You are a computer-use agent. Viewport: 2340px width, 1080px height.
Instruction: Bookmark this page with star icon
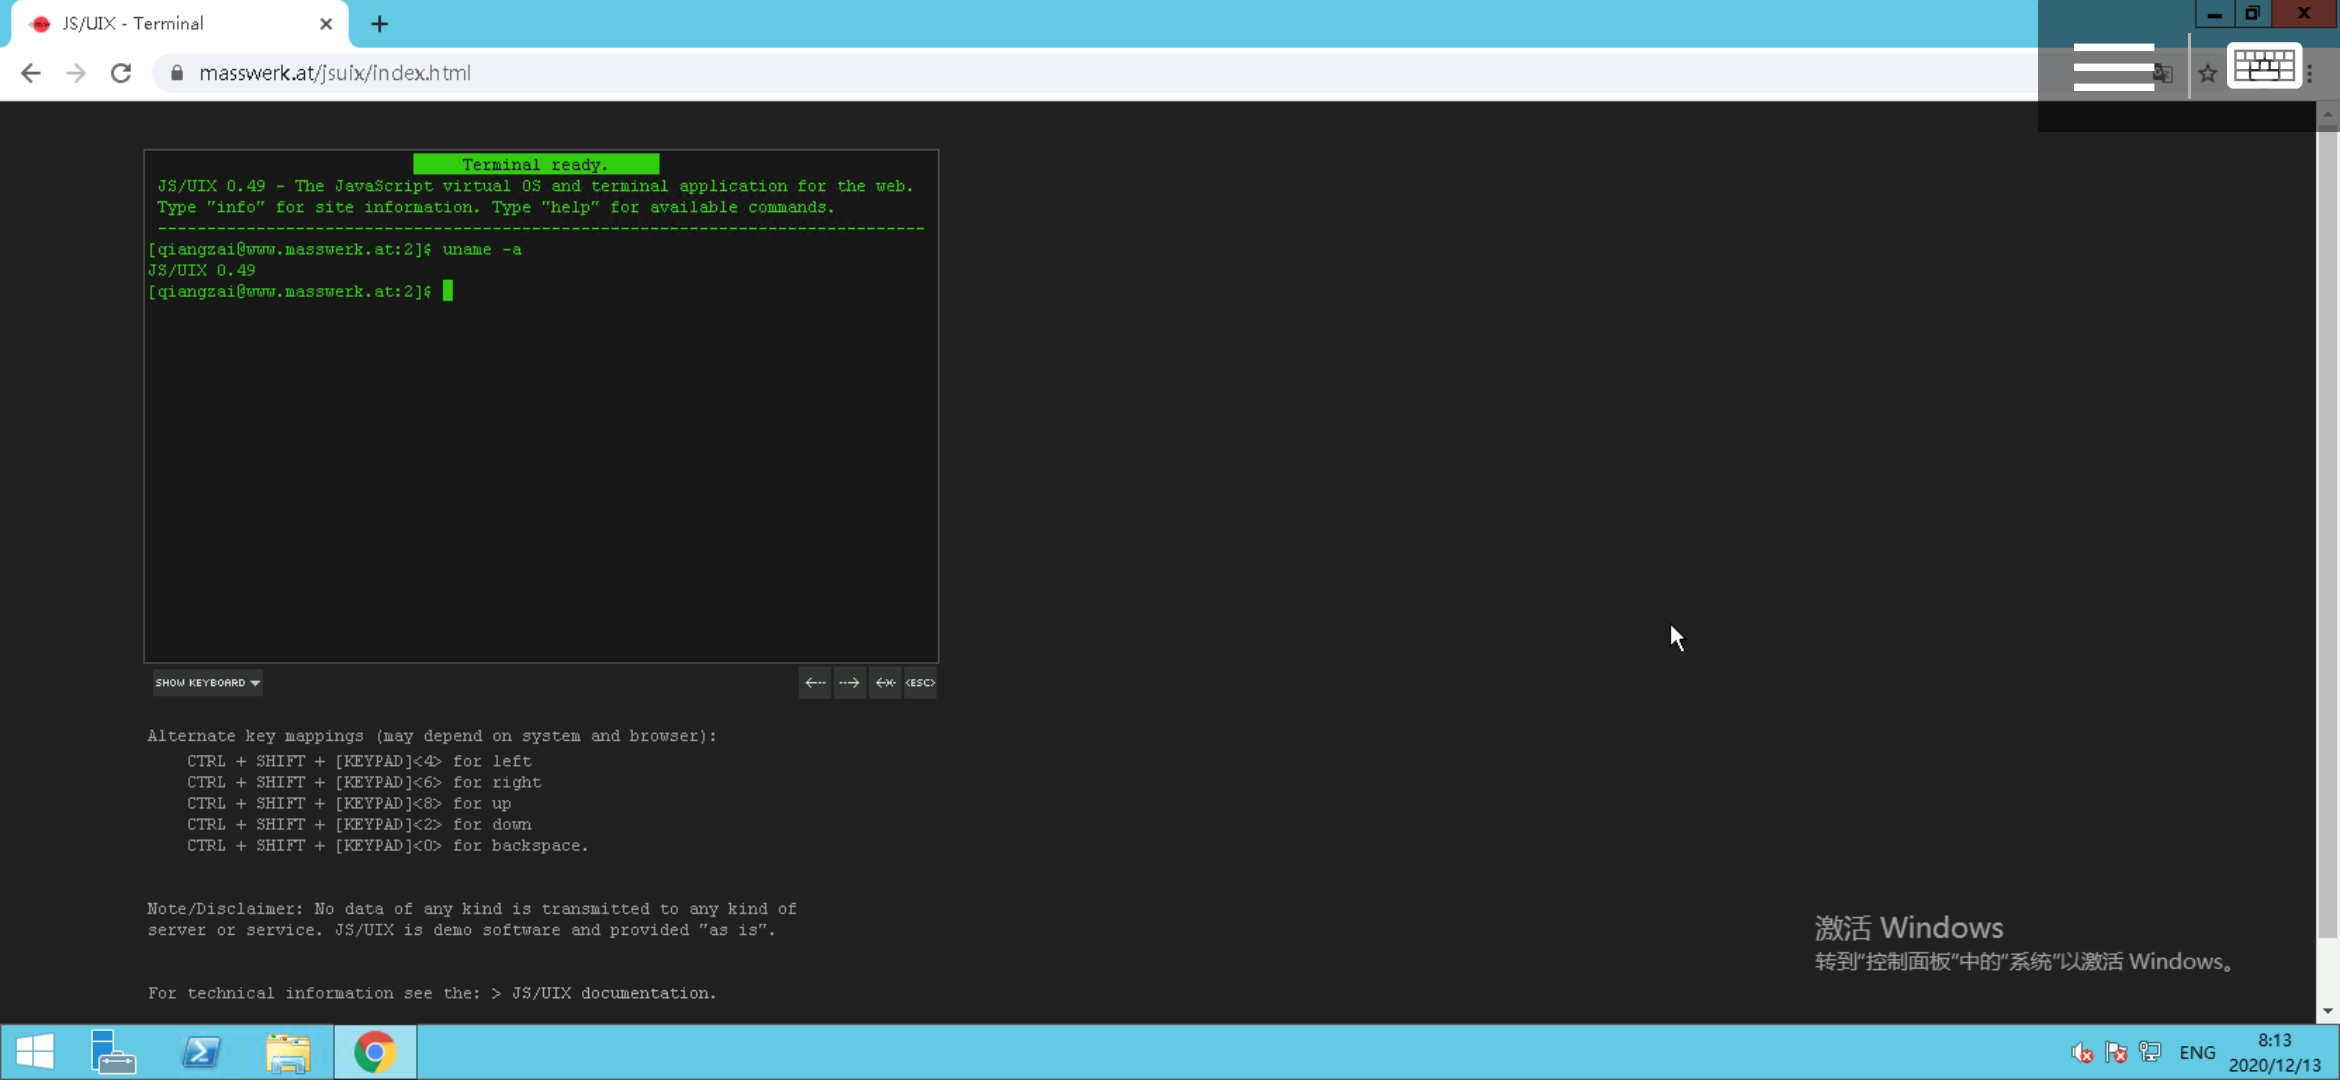coord(2208,73)
